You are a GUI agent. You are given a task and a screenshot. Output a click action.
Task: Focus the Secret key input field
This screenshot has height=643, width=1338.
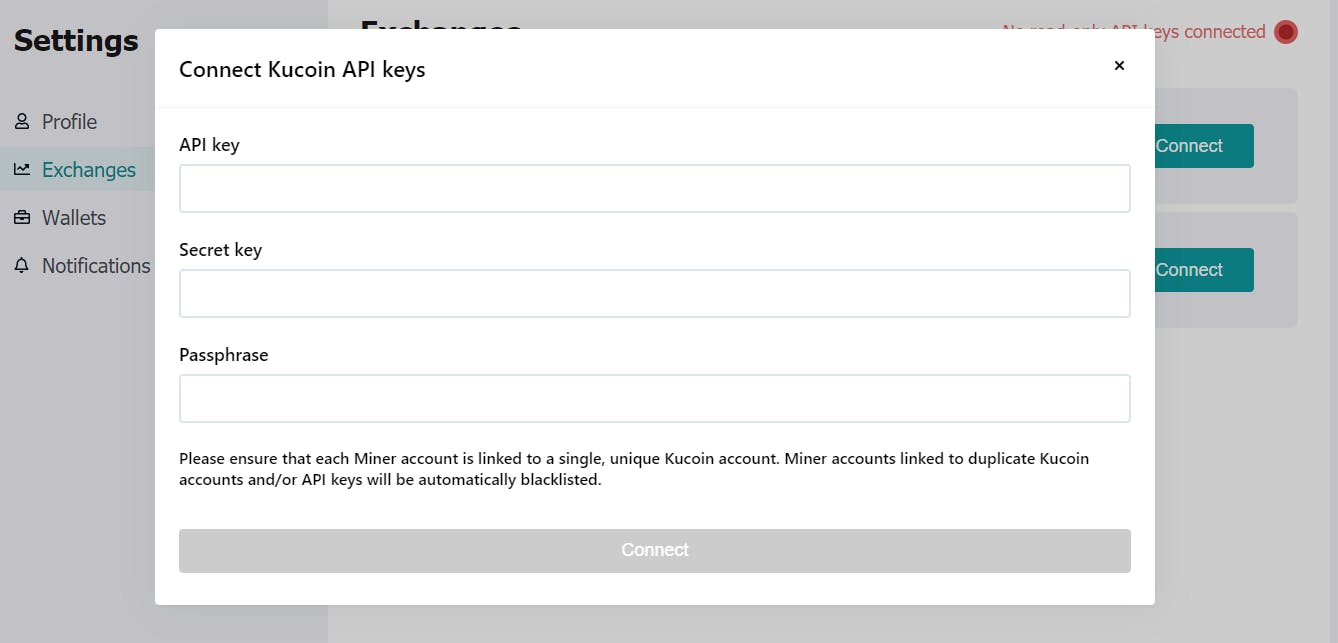click(x=655, y=294)
